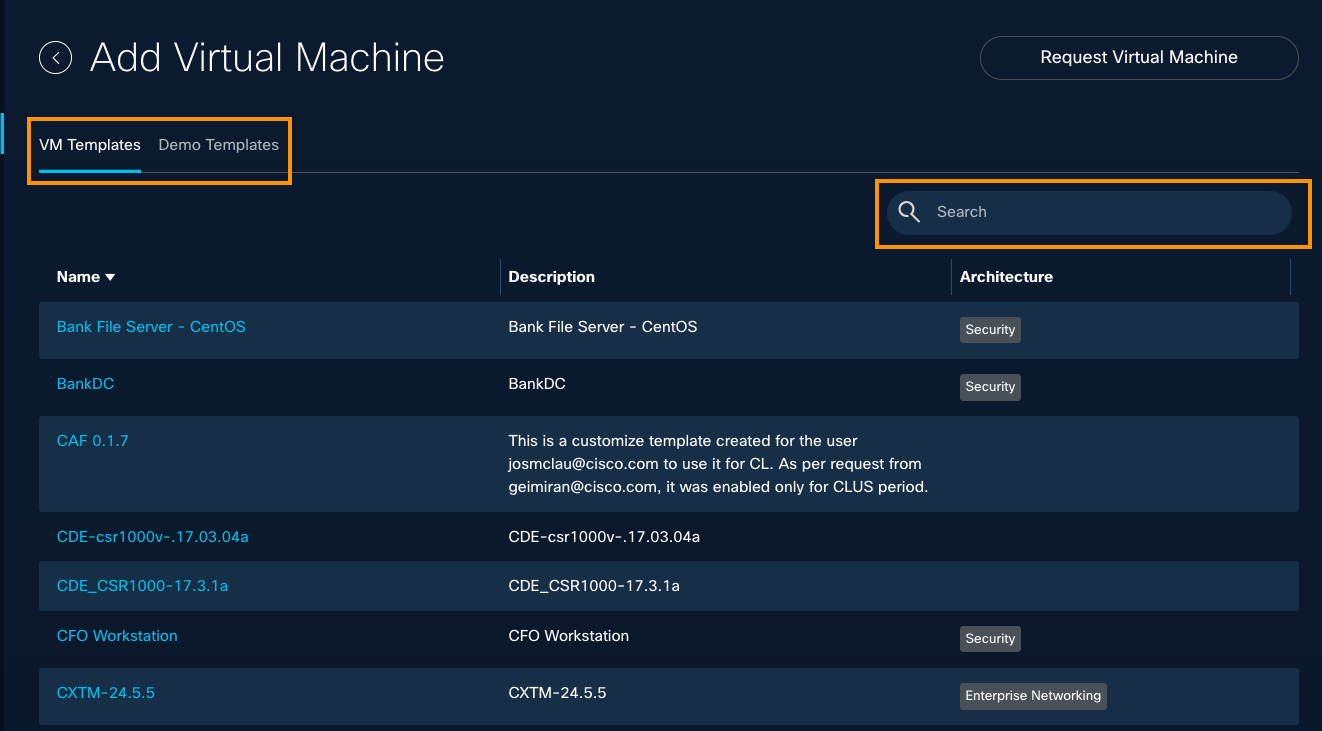Click the magnifier icon in the search box
Screen dimensions: 1322x731
coord(909,212)
